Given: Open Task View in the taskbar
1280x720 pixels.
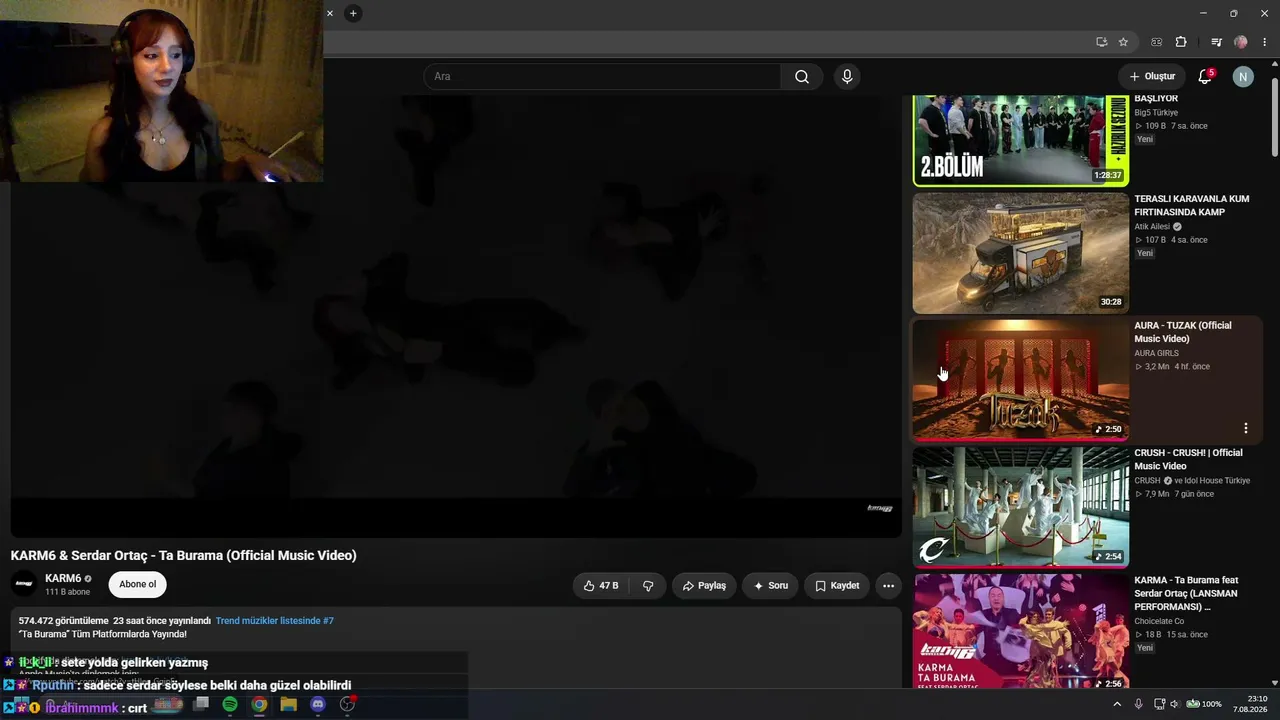Looking at the screenshot, I should point(201,705).
